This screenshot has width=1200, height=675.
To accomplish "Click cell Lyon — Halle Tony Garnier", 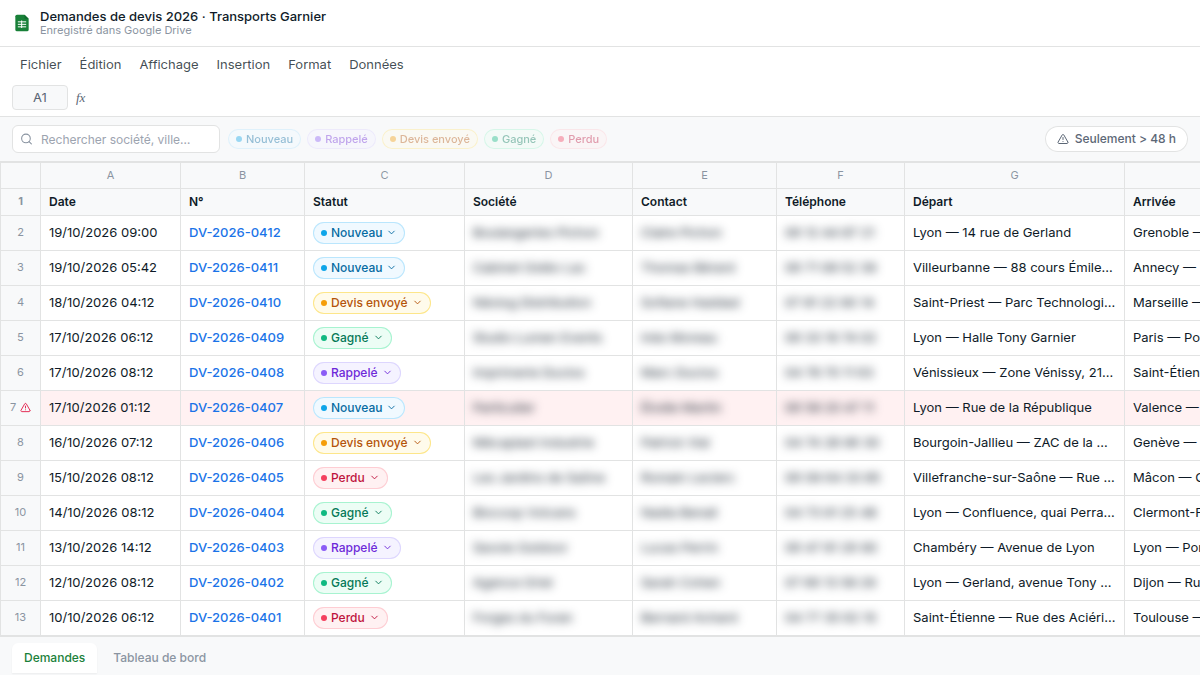I will pos(1014,338).
